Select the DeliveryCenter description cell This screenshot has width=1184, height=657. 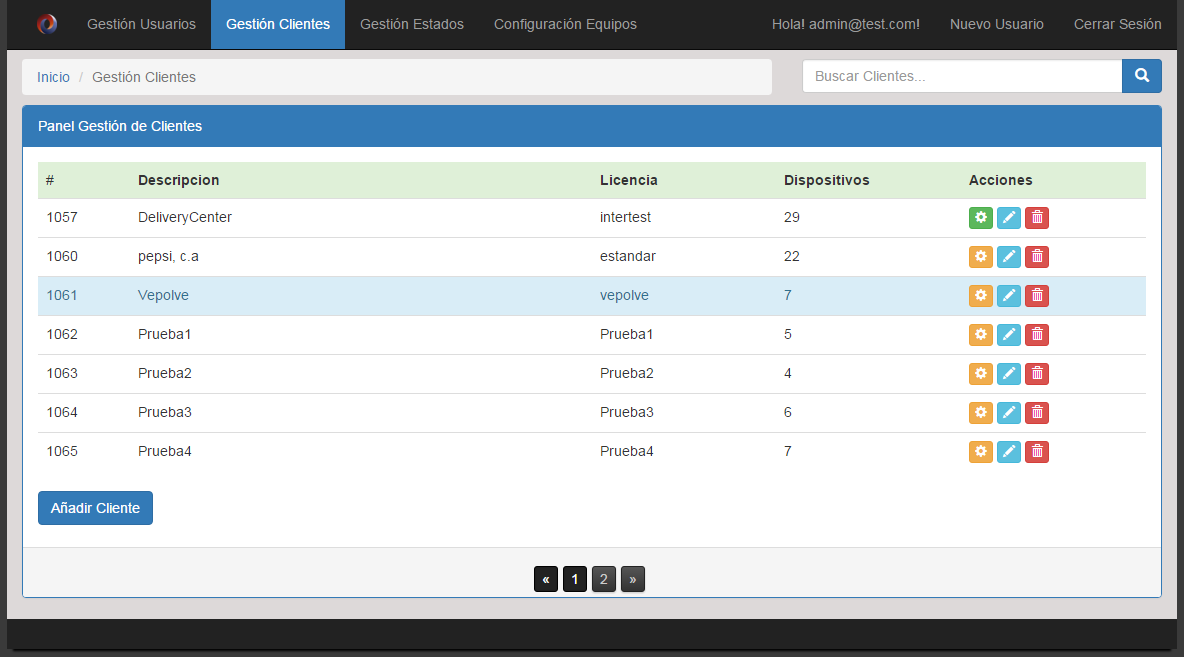(184, 217)
